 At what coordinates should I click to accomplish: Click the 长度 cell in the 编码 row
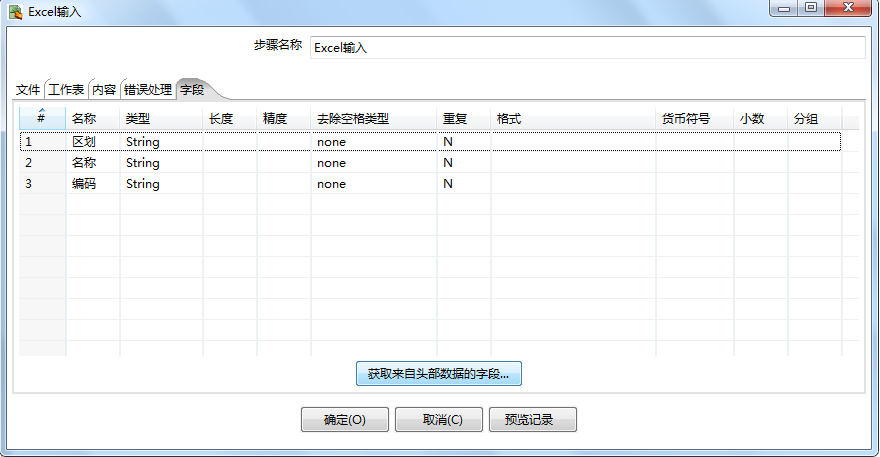tap(230, 184)
